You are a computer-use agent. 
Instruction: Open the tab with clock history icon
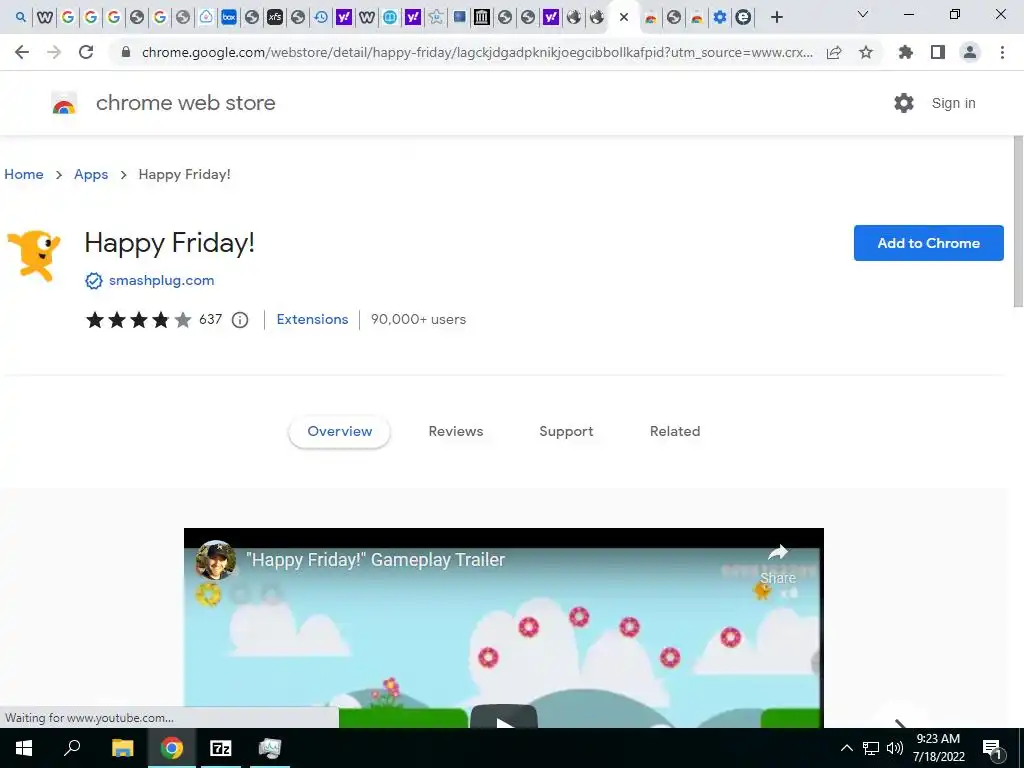(321, 17)
